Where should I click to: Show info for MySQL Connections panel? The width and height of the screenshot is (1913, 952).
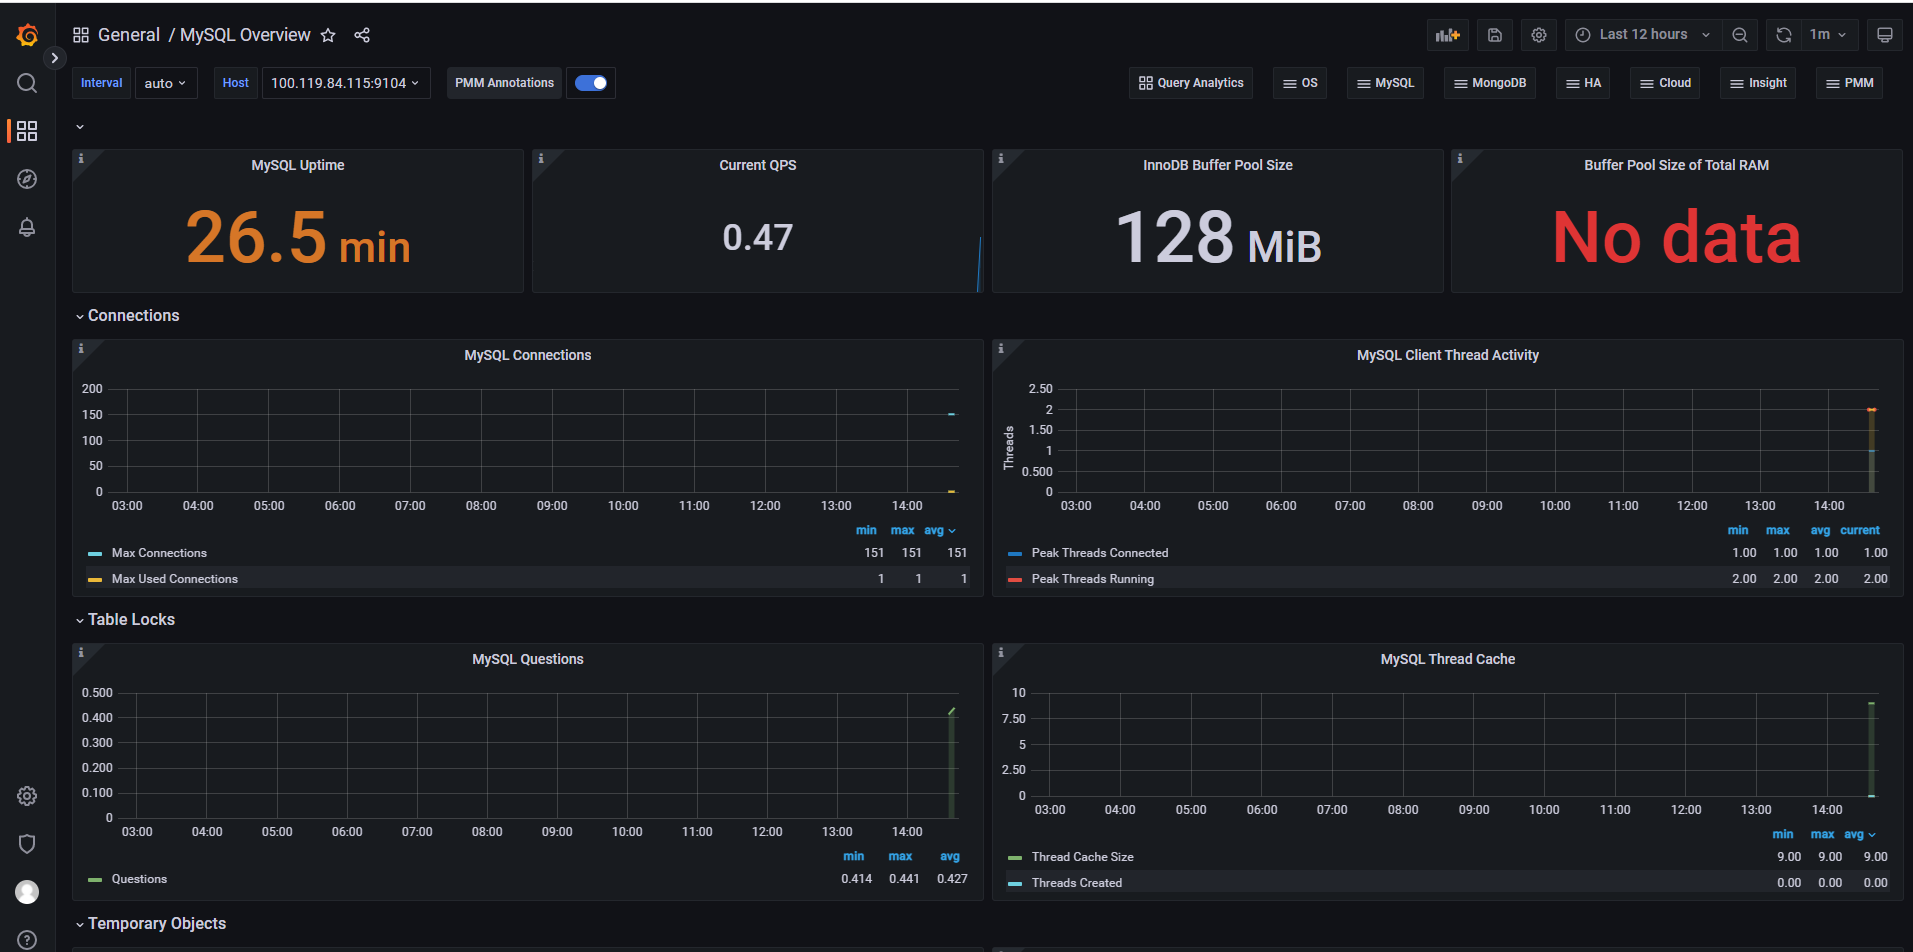[81, 348]
